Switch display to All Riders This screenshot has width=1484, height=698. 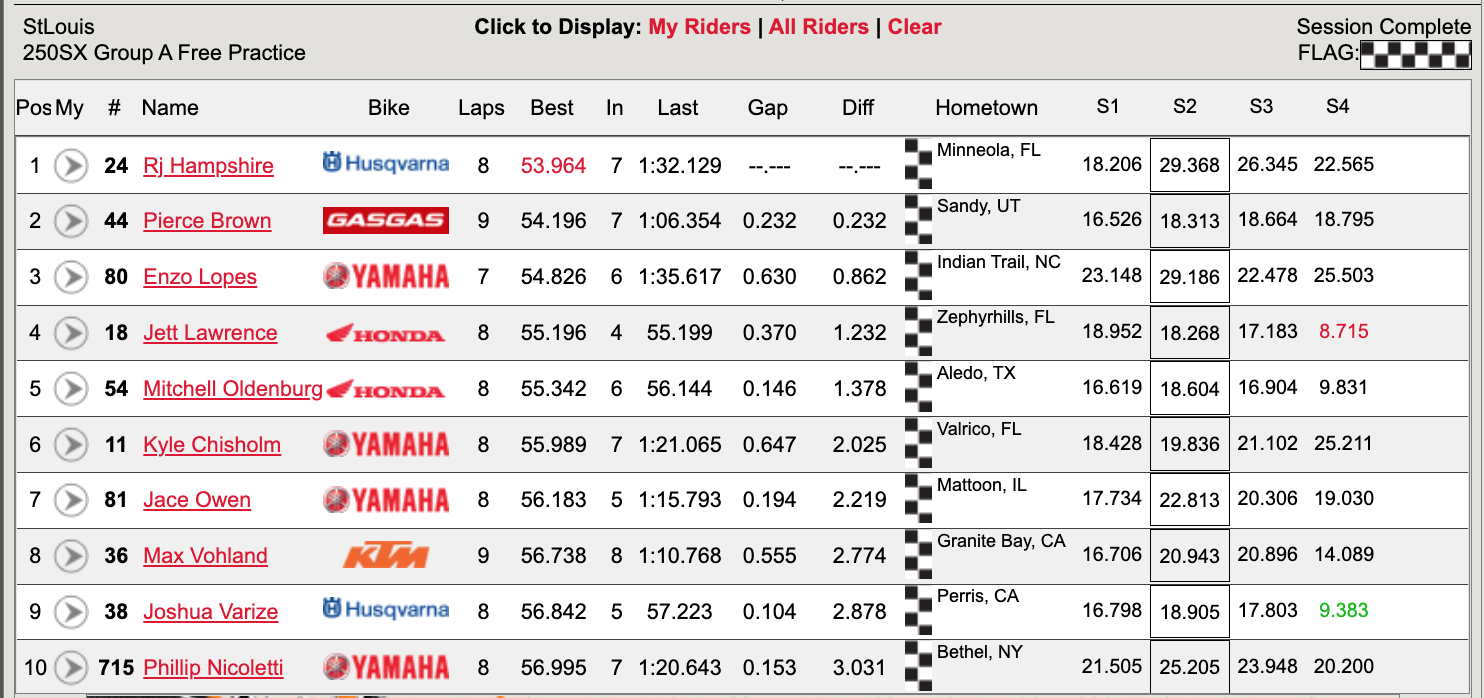819,27
